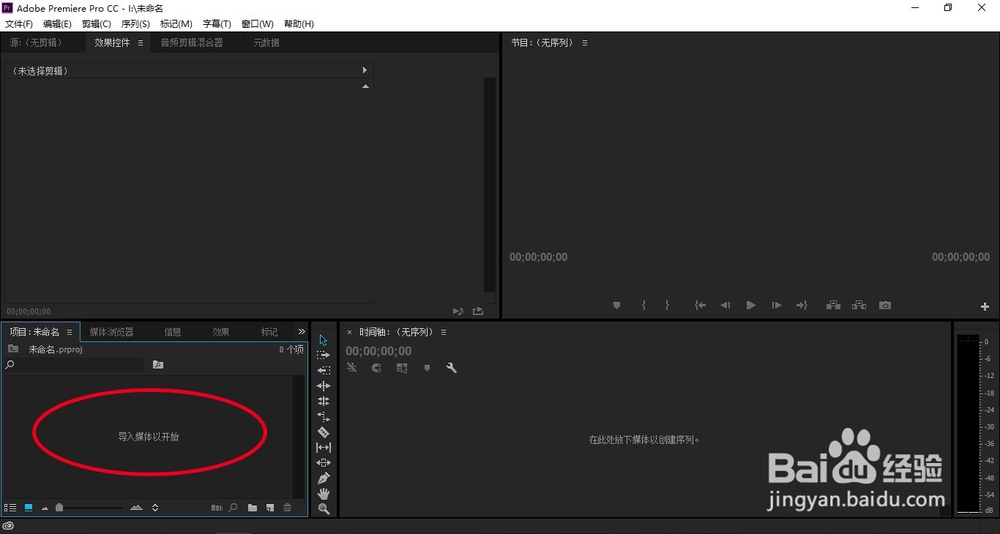Screen dimensions: 1000x534
Task: Toggle Linked Selection in timeline
Action: tap(402, 368)
